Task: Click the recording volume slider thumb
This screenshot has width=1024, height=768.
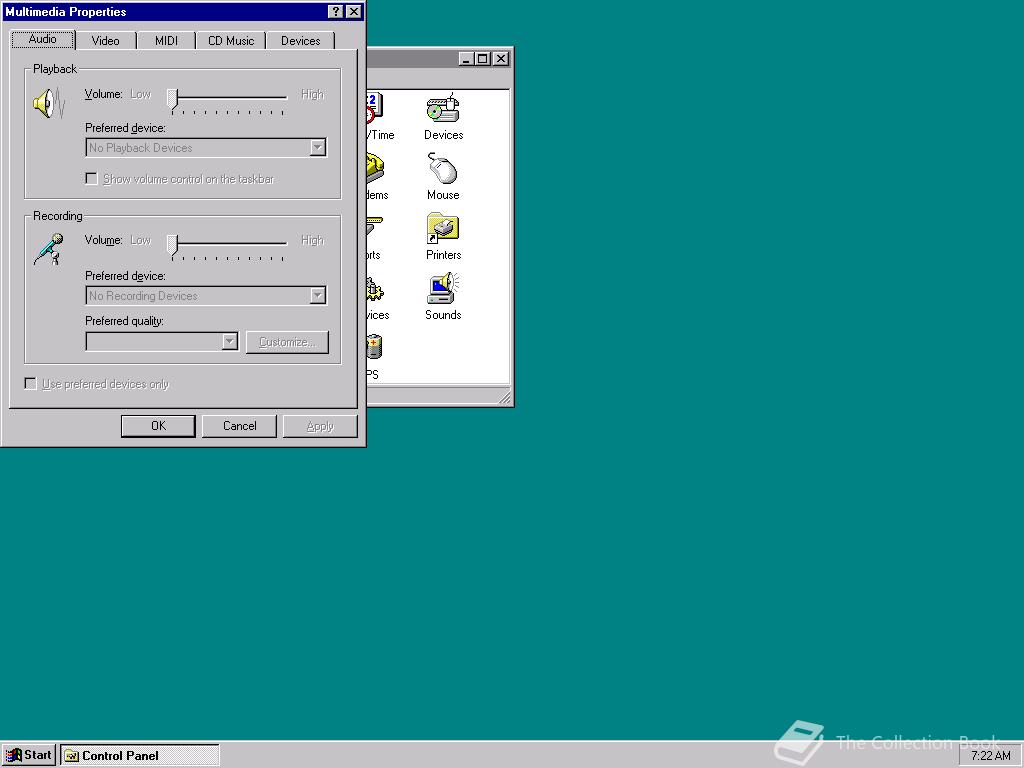Action: tap(172, 246)
